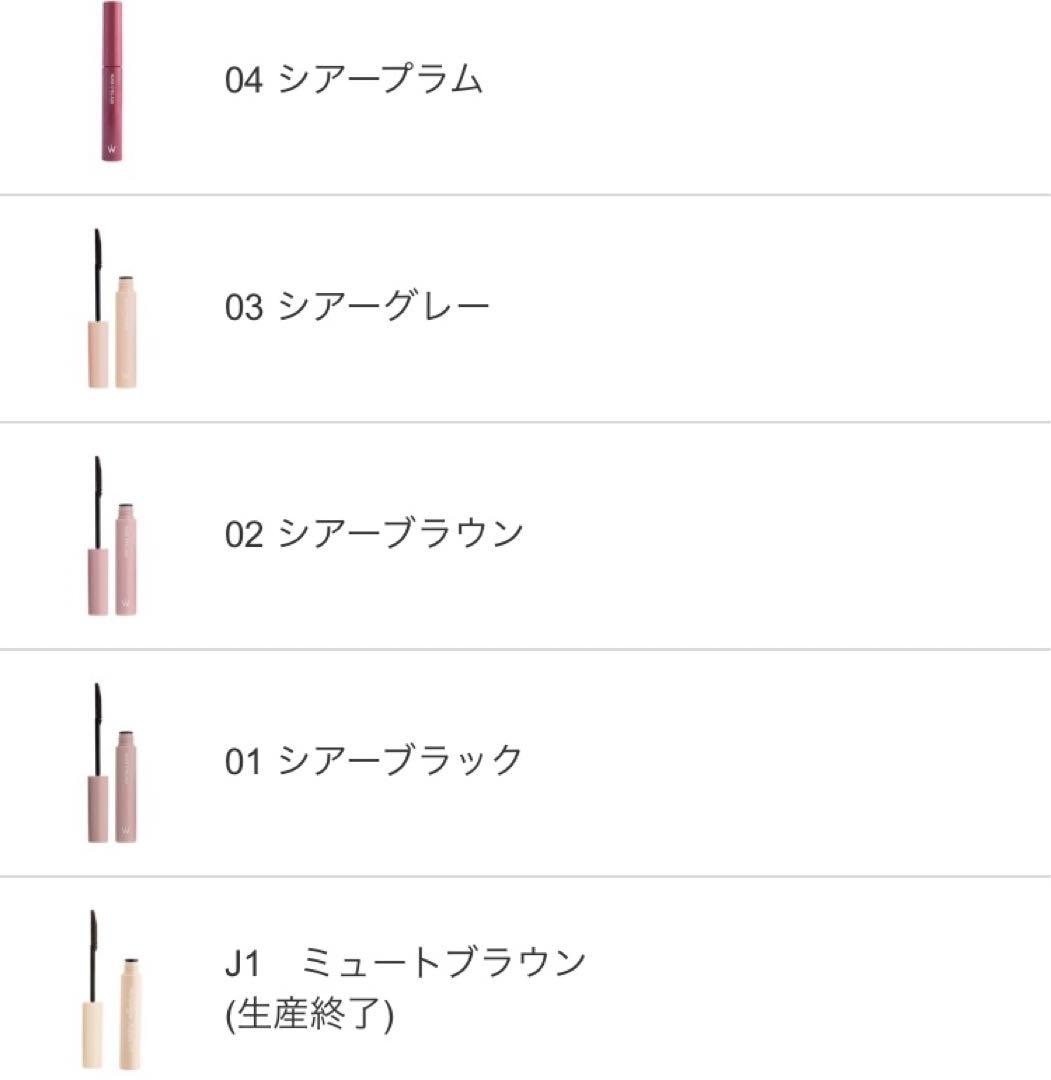
Task: Click the plum-colored 04 mascara tube image
Action: pyautogui.click(x=113, y=82)
